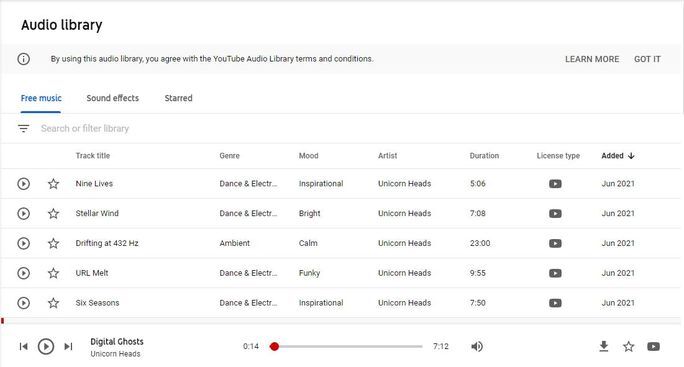Skip to previous track in player
The width and height of the screenshot is (684, 367).
(24, 346)
